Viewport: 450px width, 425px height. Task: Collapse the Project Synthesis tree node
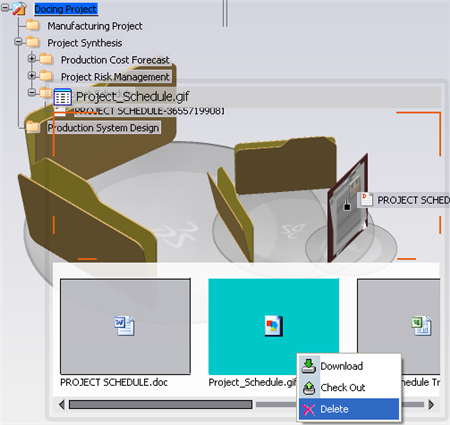(x=18, y=42)
